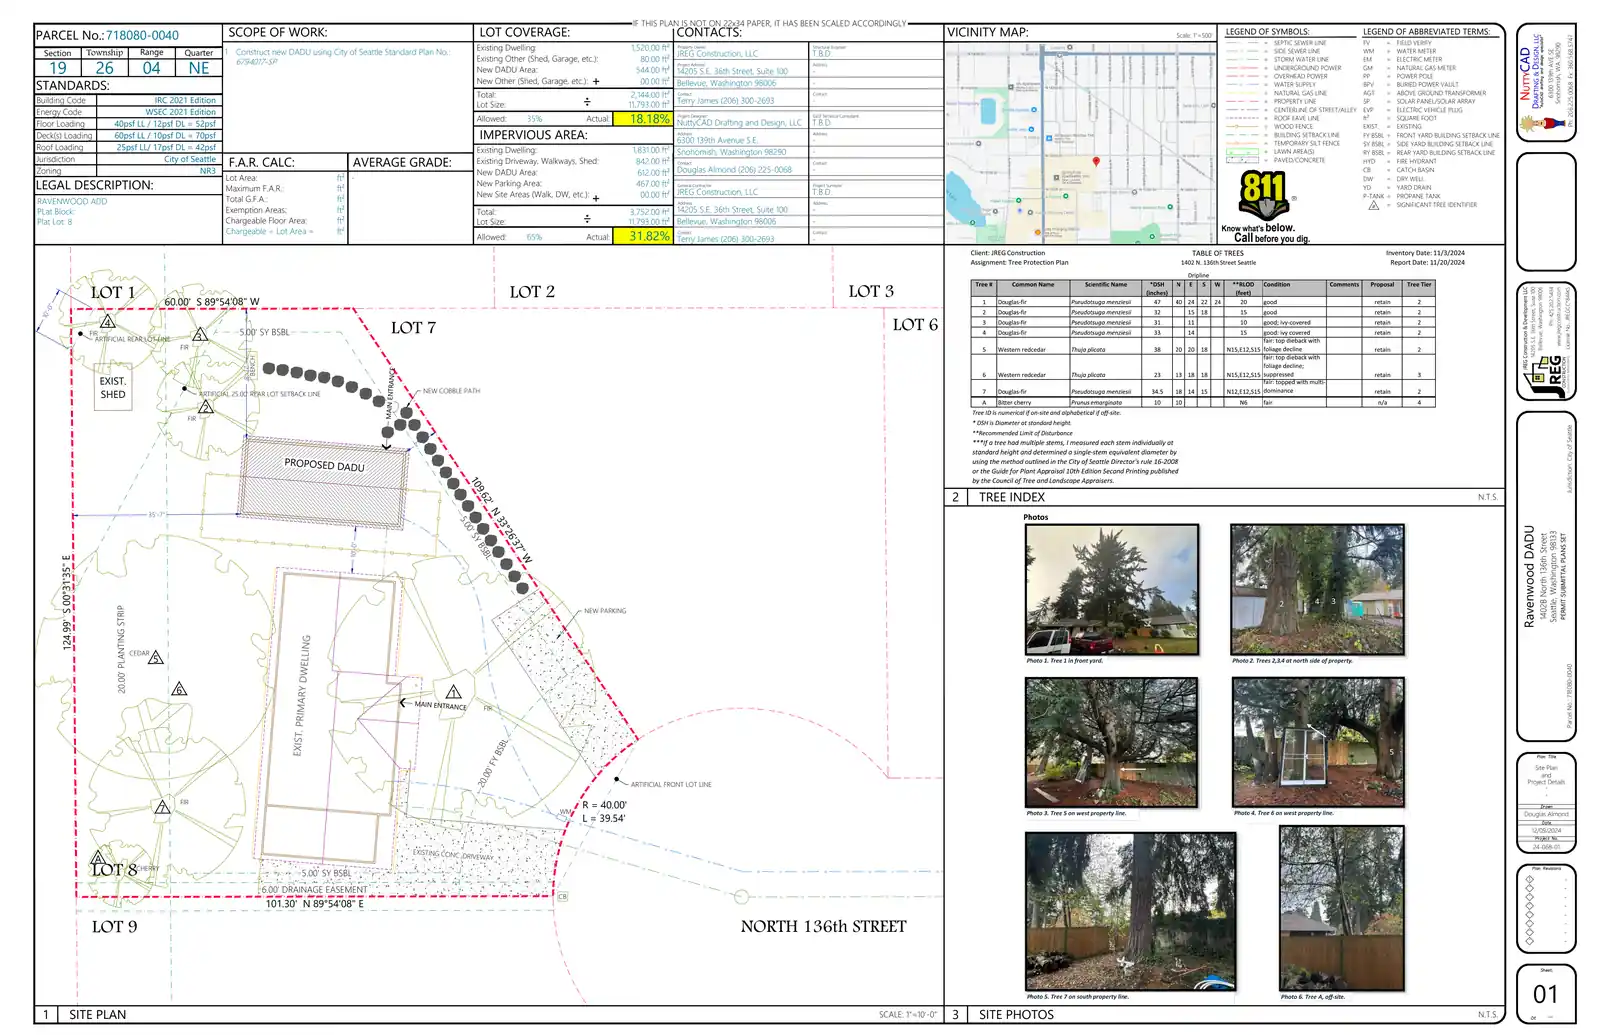Open Photo 6 of off-site Tree A
Screen dimensions: 1600x1035
(x=1341, y=908)
